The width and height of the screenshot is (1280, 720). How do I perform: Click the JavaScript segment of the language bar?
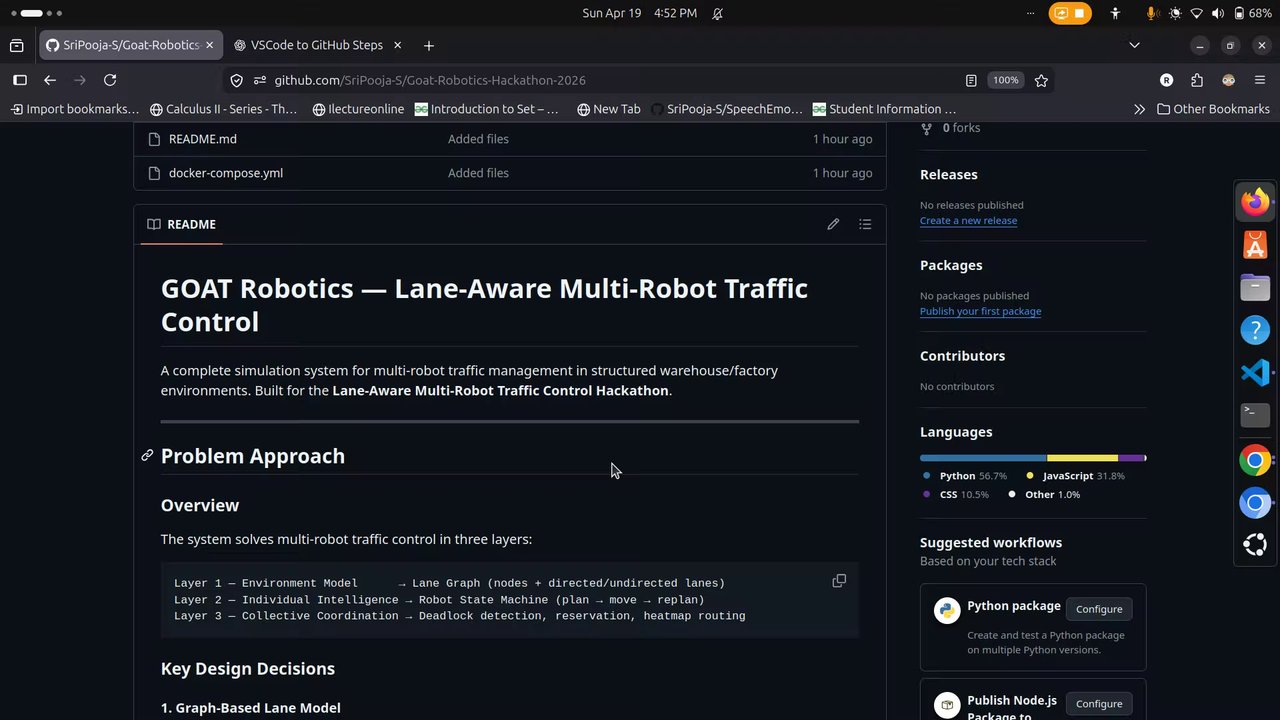[1082, 458]
